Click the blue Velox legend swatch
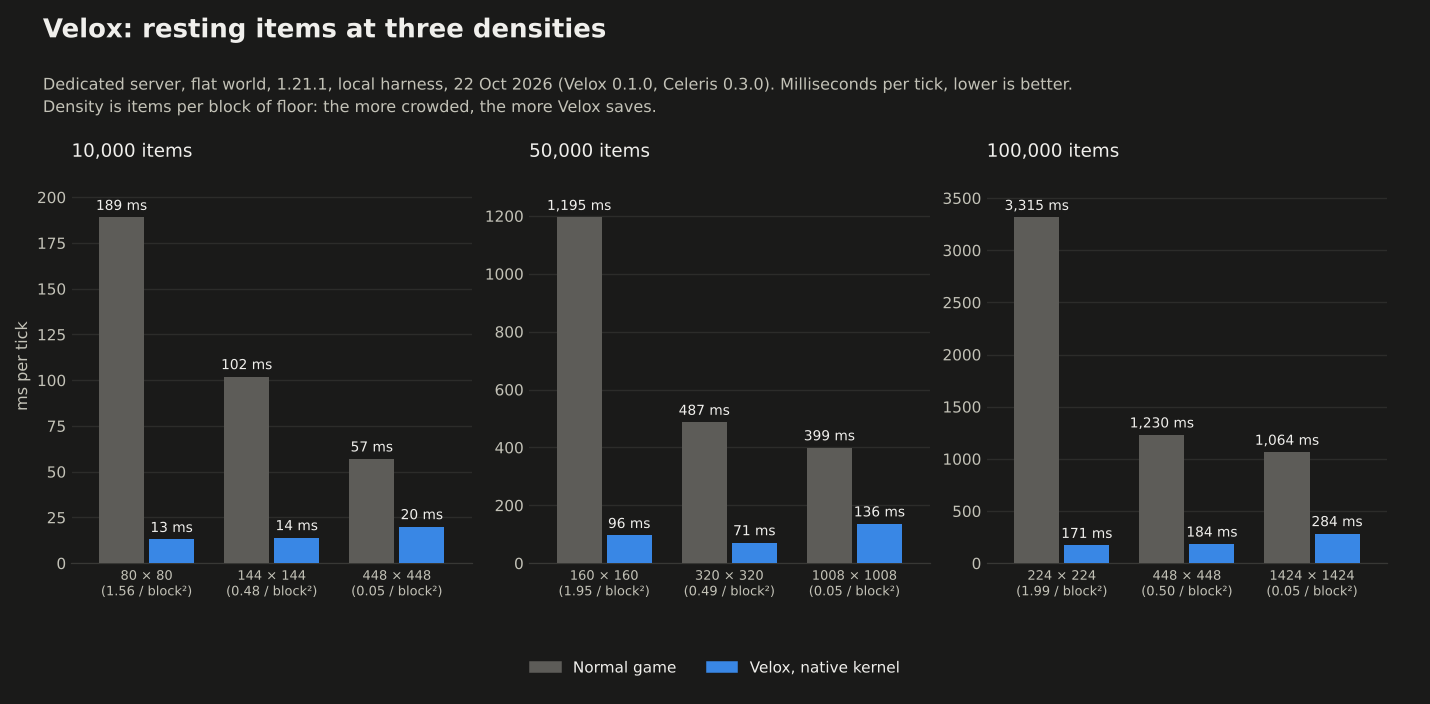The height and width of the screenshot is (704, 1430). click(x=722, y=667)
